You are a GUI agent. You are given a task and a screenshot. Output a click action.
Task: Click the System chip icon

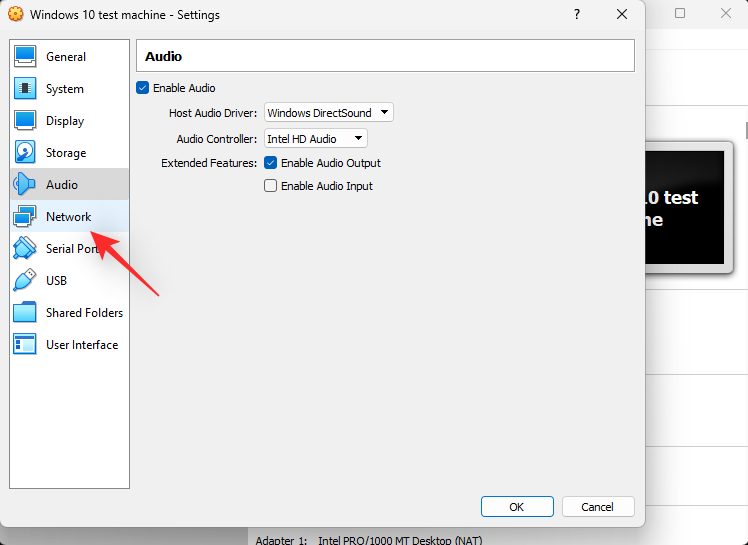point(25,89)
